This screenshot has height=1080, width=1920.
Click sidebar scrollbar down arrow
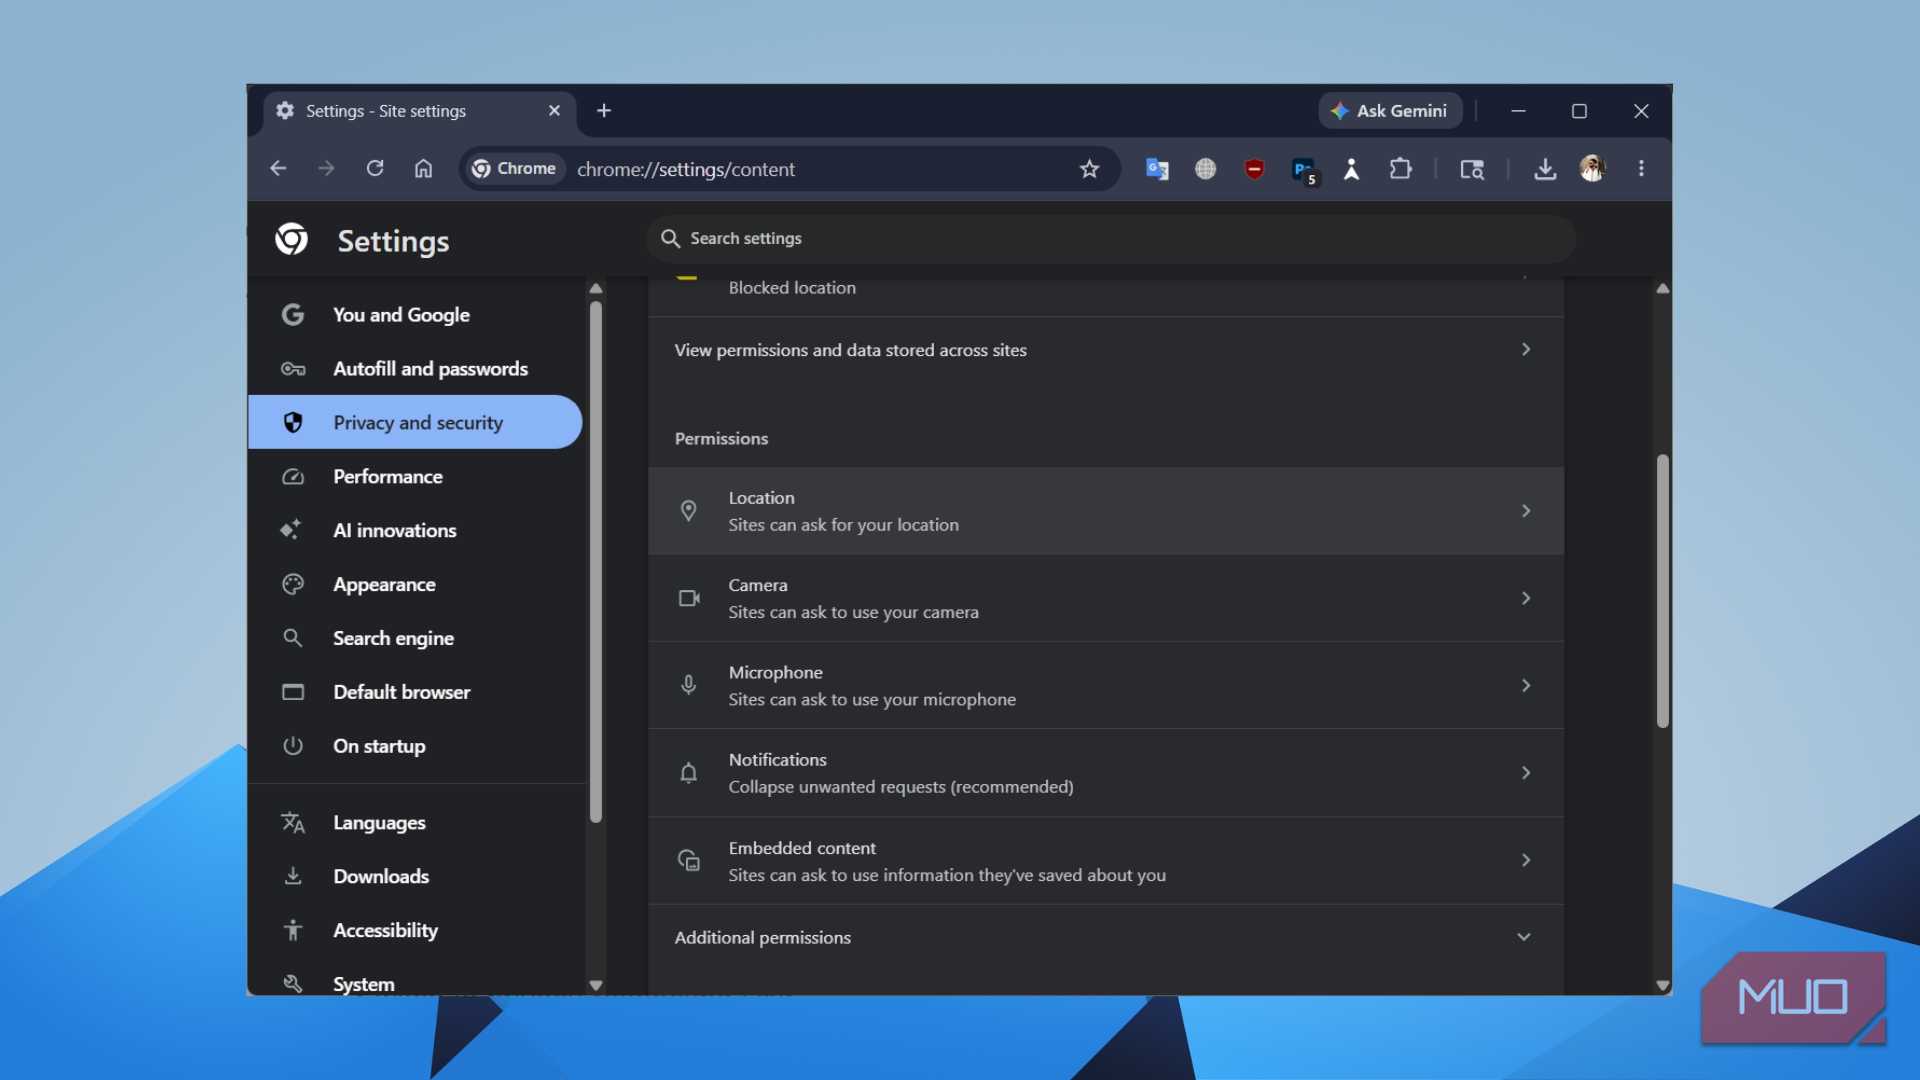pyautogui.click(x=596, y=985)
